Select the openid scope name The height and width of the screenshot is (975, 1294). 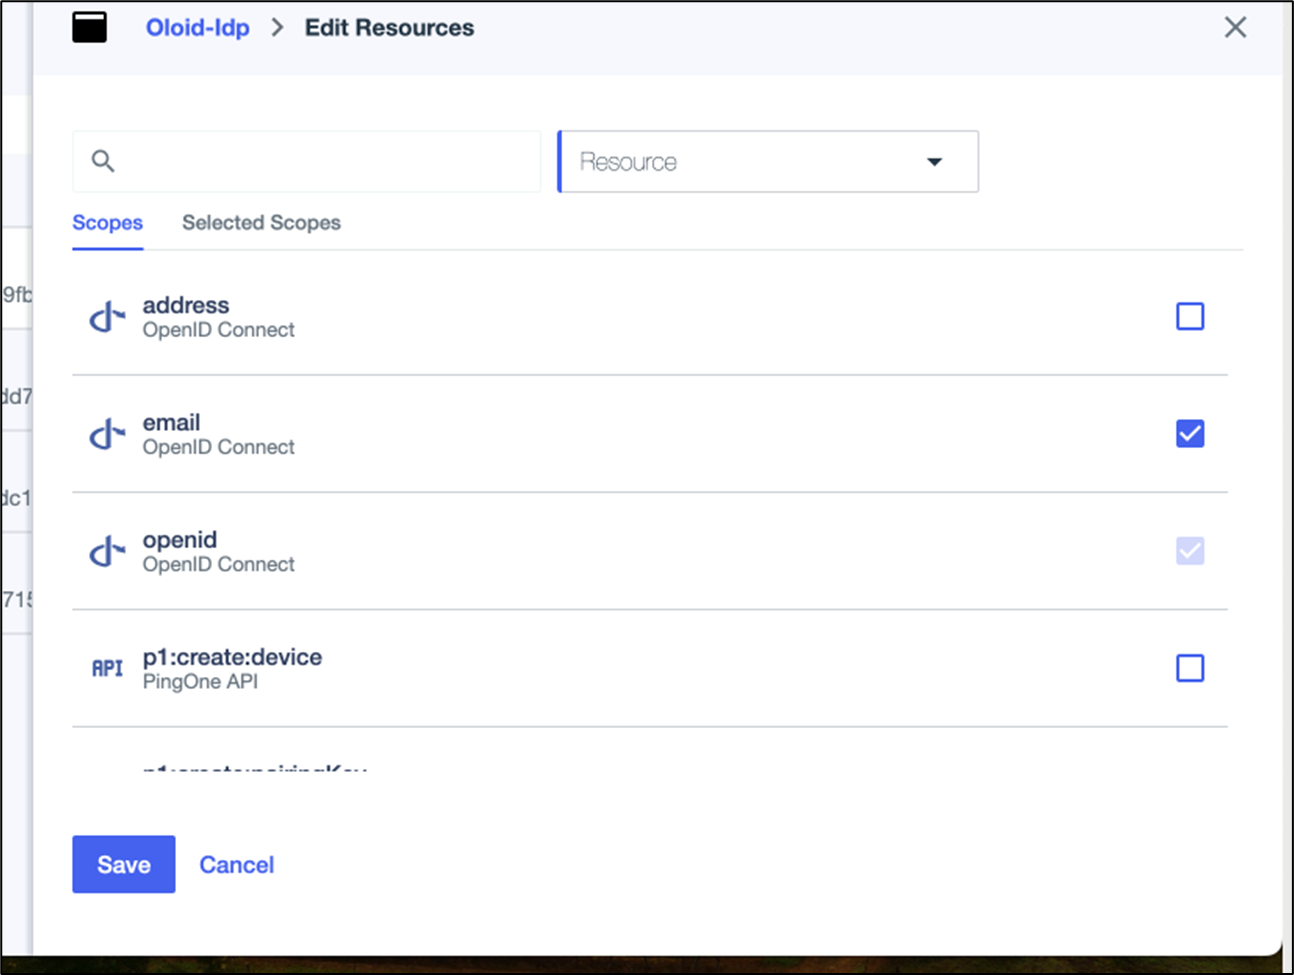coord(180,540)
